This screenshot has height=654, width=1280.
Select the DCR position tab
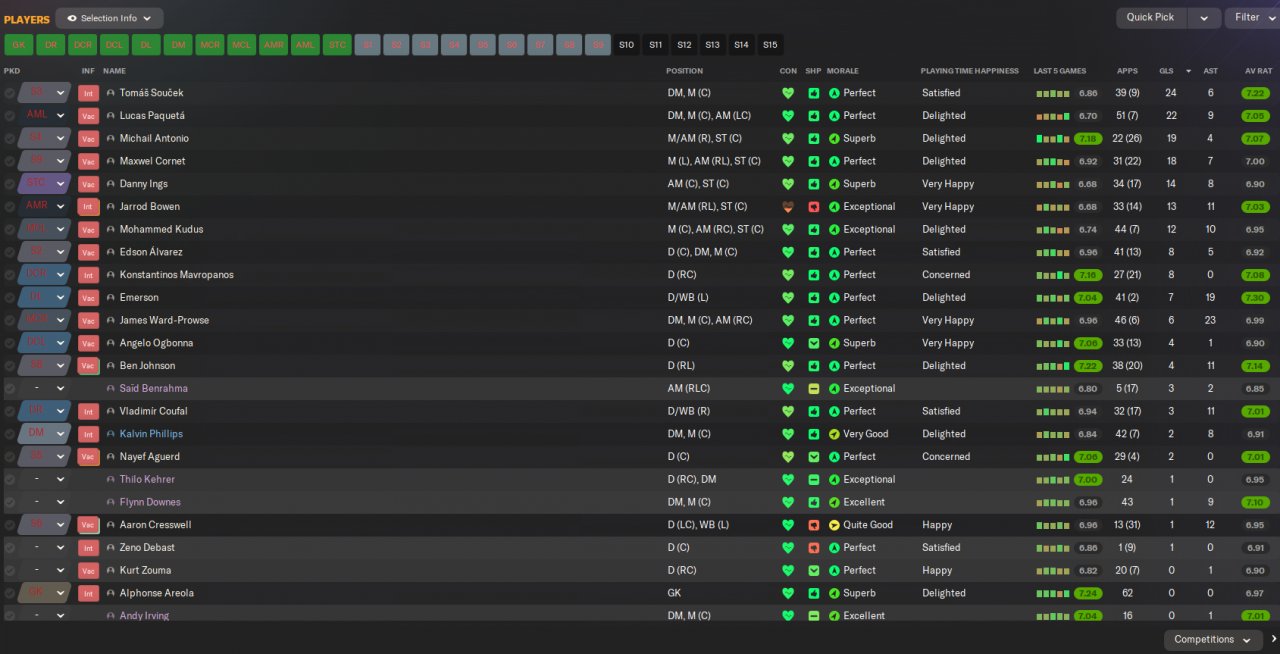[x=82, y=45]
